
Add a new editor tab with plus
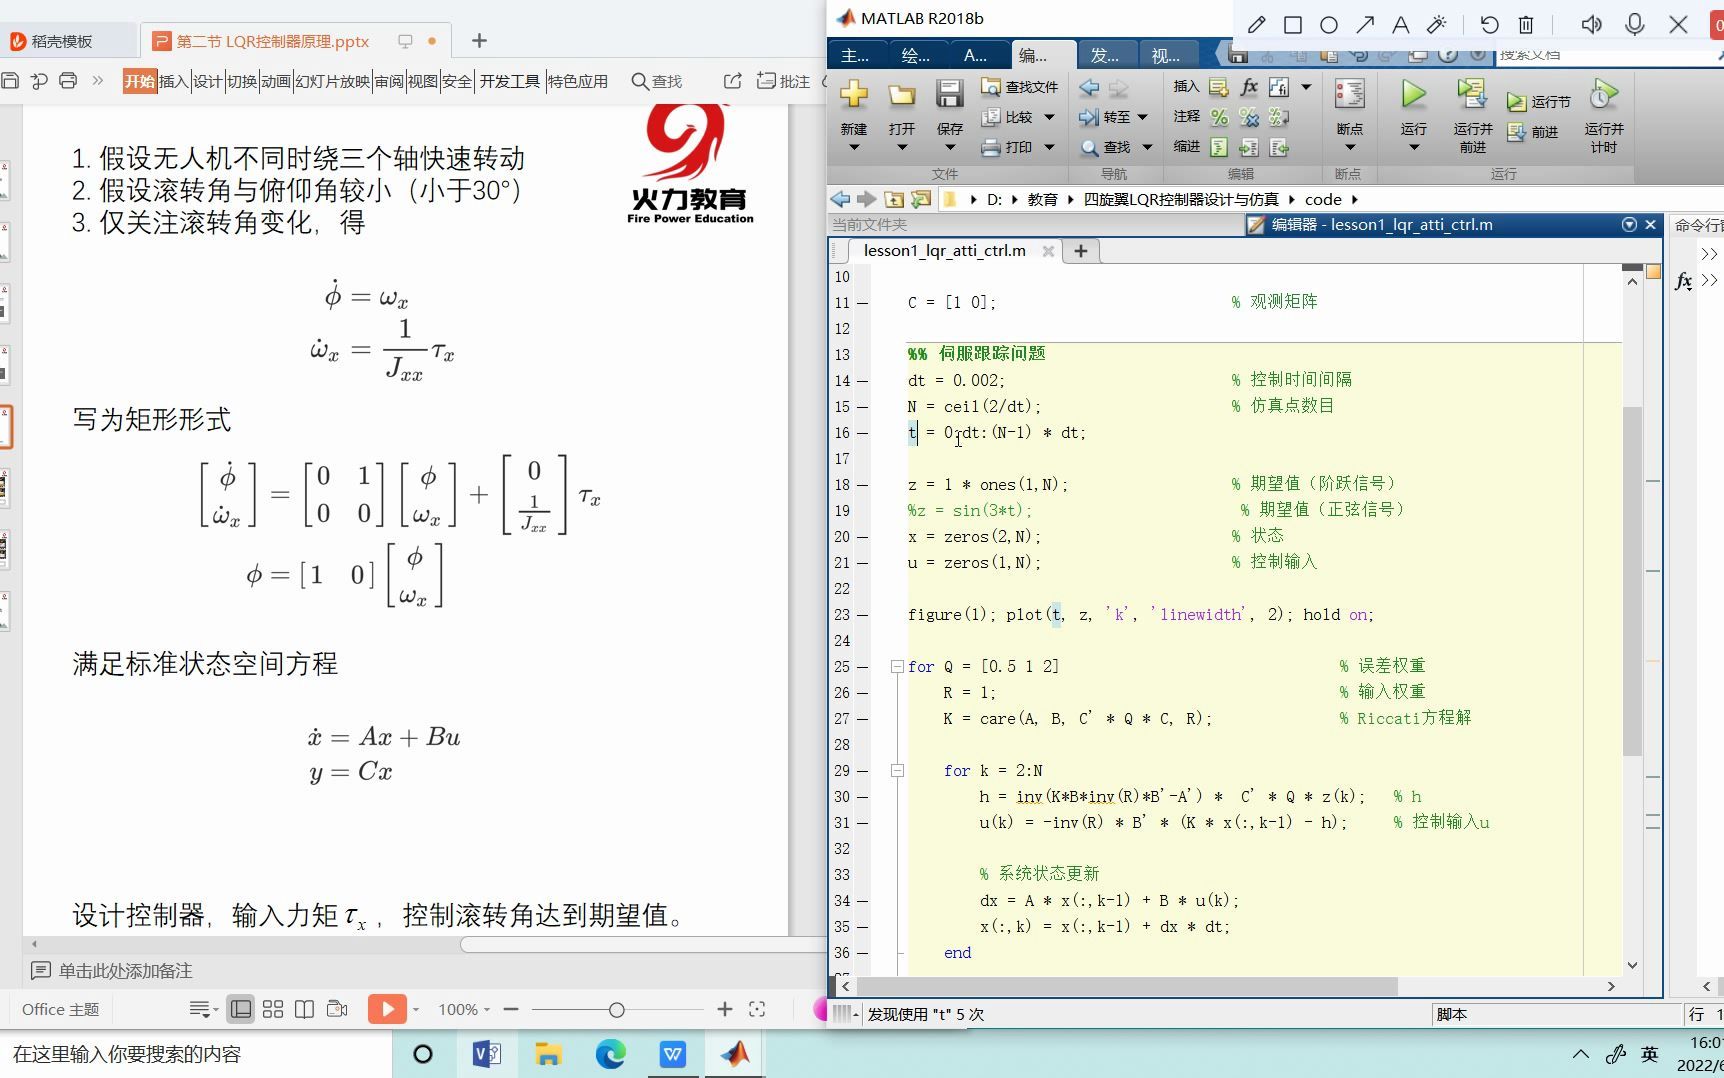pyautogui.click(x=1080, y=251)
